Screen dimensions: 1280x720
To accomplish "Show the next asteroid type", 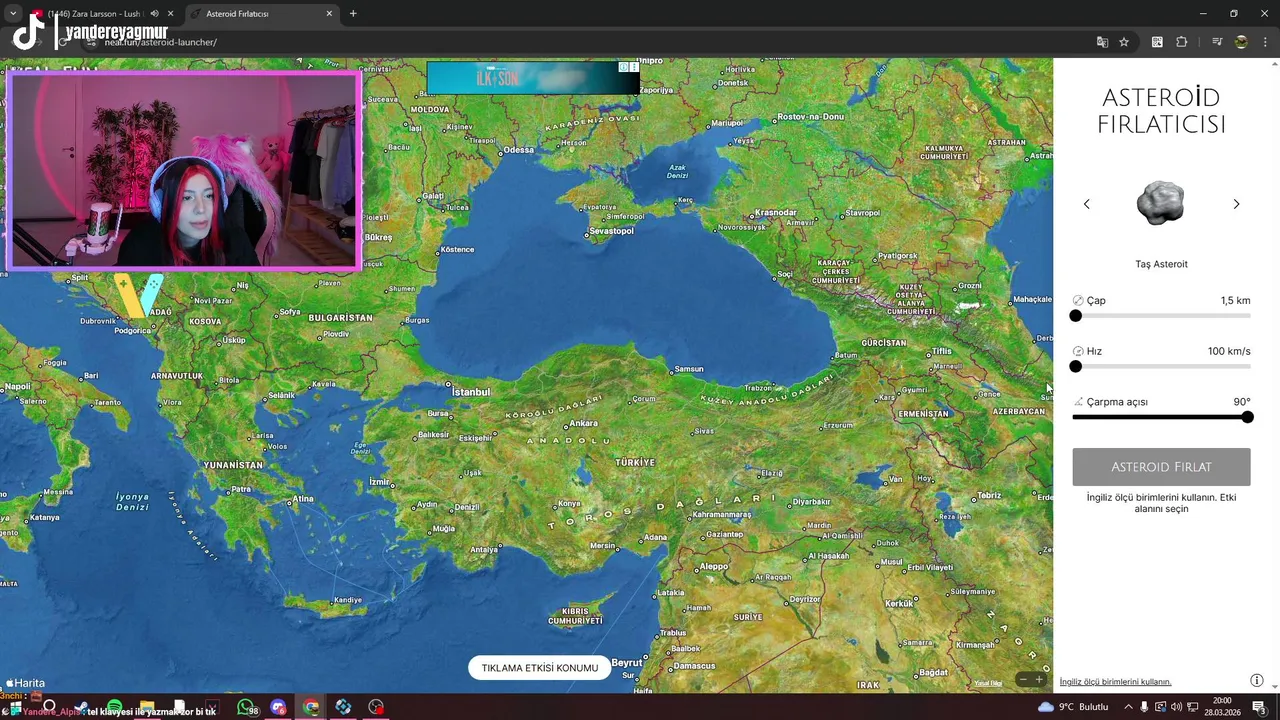I will click(x=1236, y=204).
